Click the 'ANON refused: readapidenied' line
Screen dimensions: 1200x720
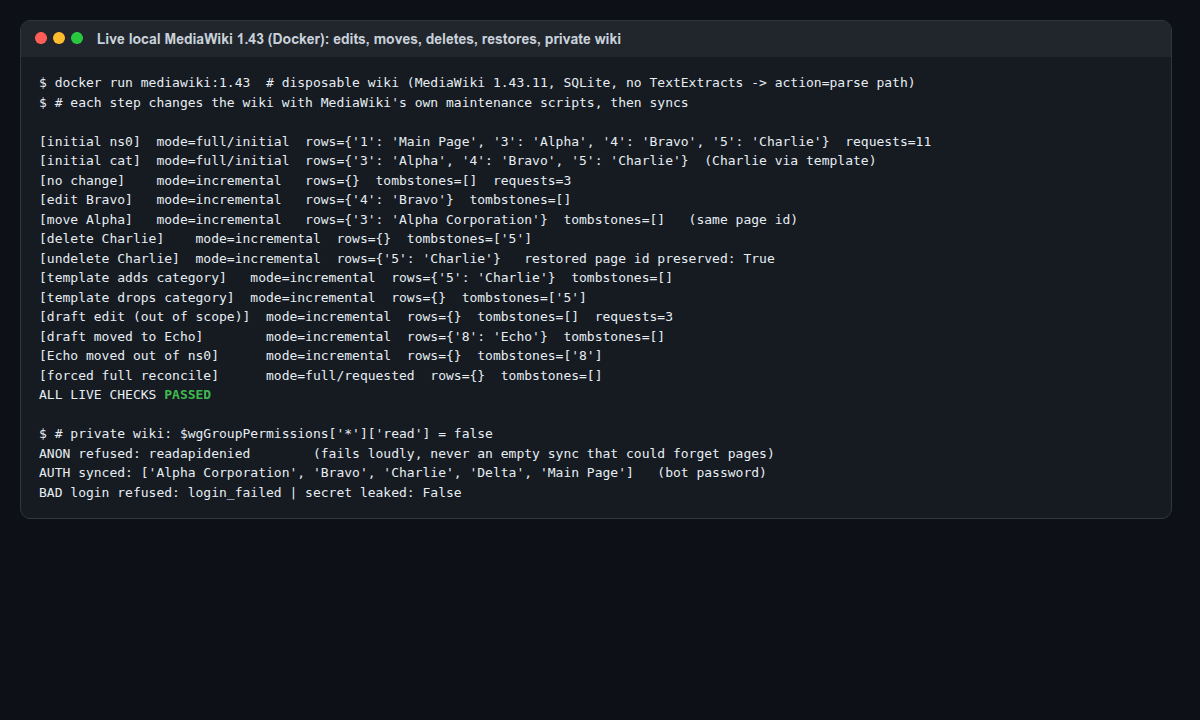point(407,454)
